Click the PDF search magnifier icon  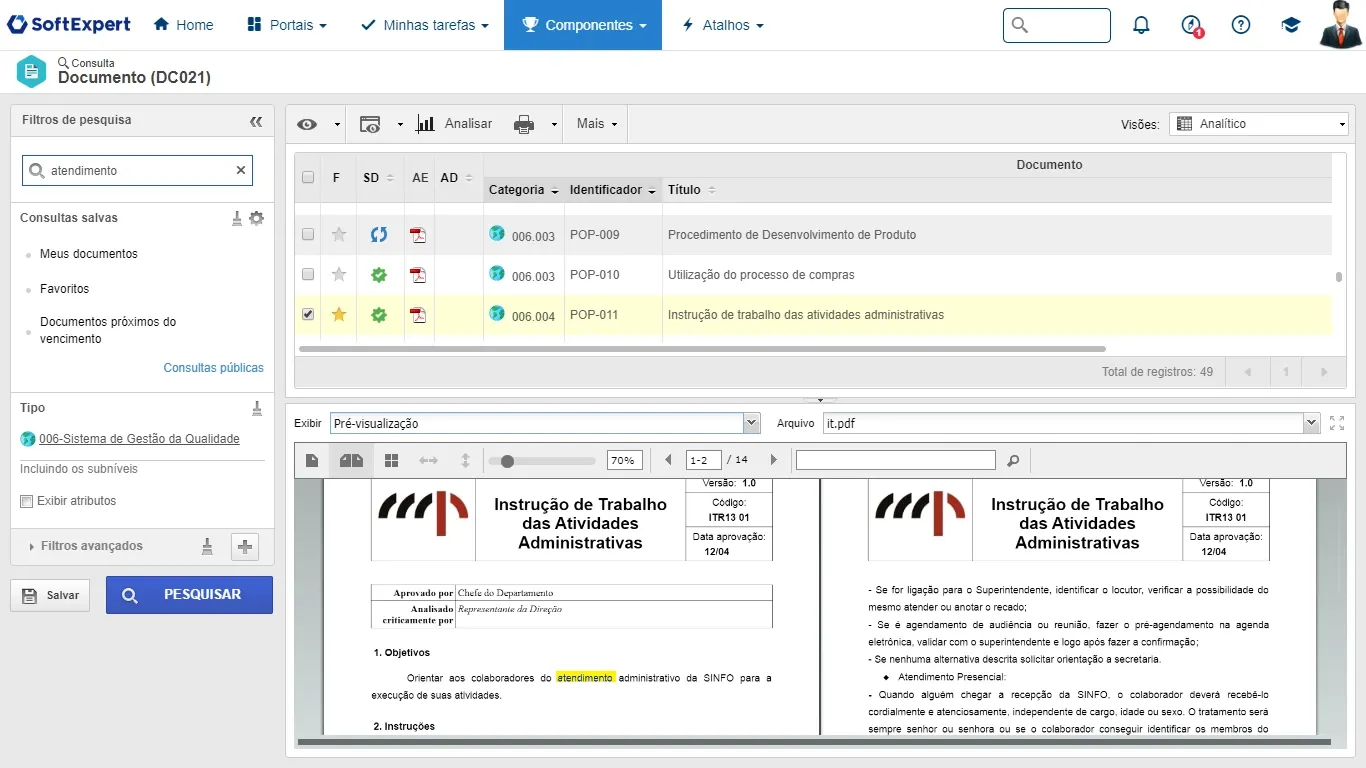[1013, 461]
